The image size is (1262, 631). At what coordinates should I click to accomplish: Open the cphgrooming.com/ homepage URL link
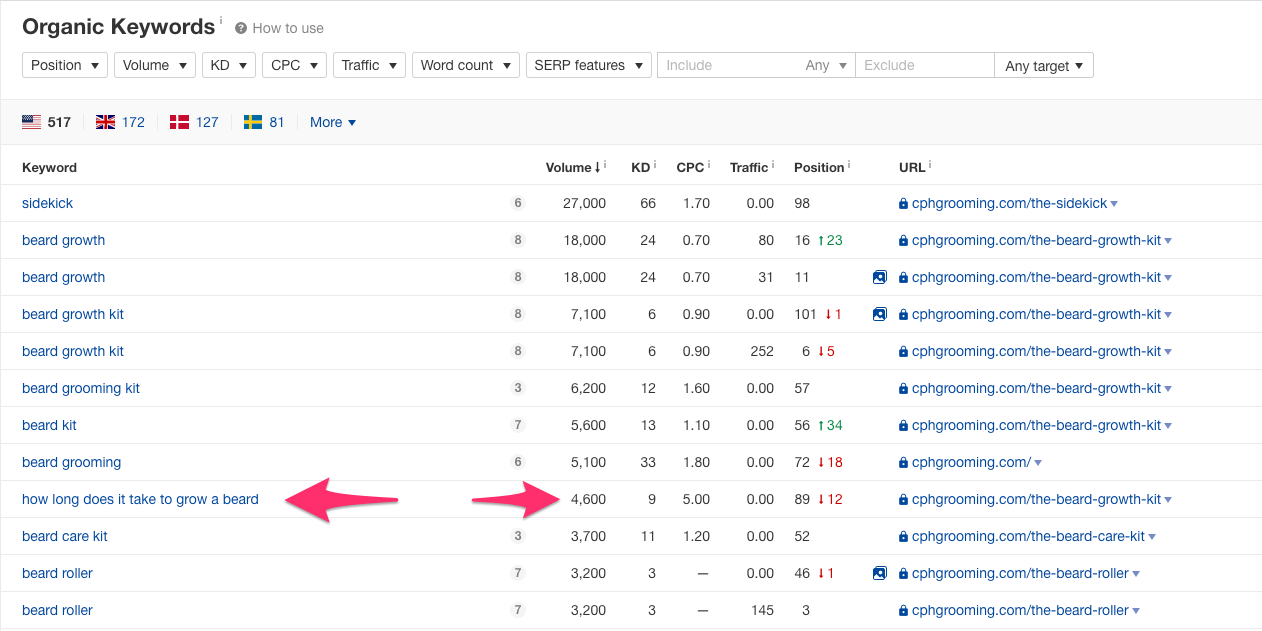971,462
